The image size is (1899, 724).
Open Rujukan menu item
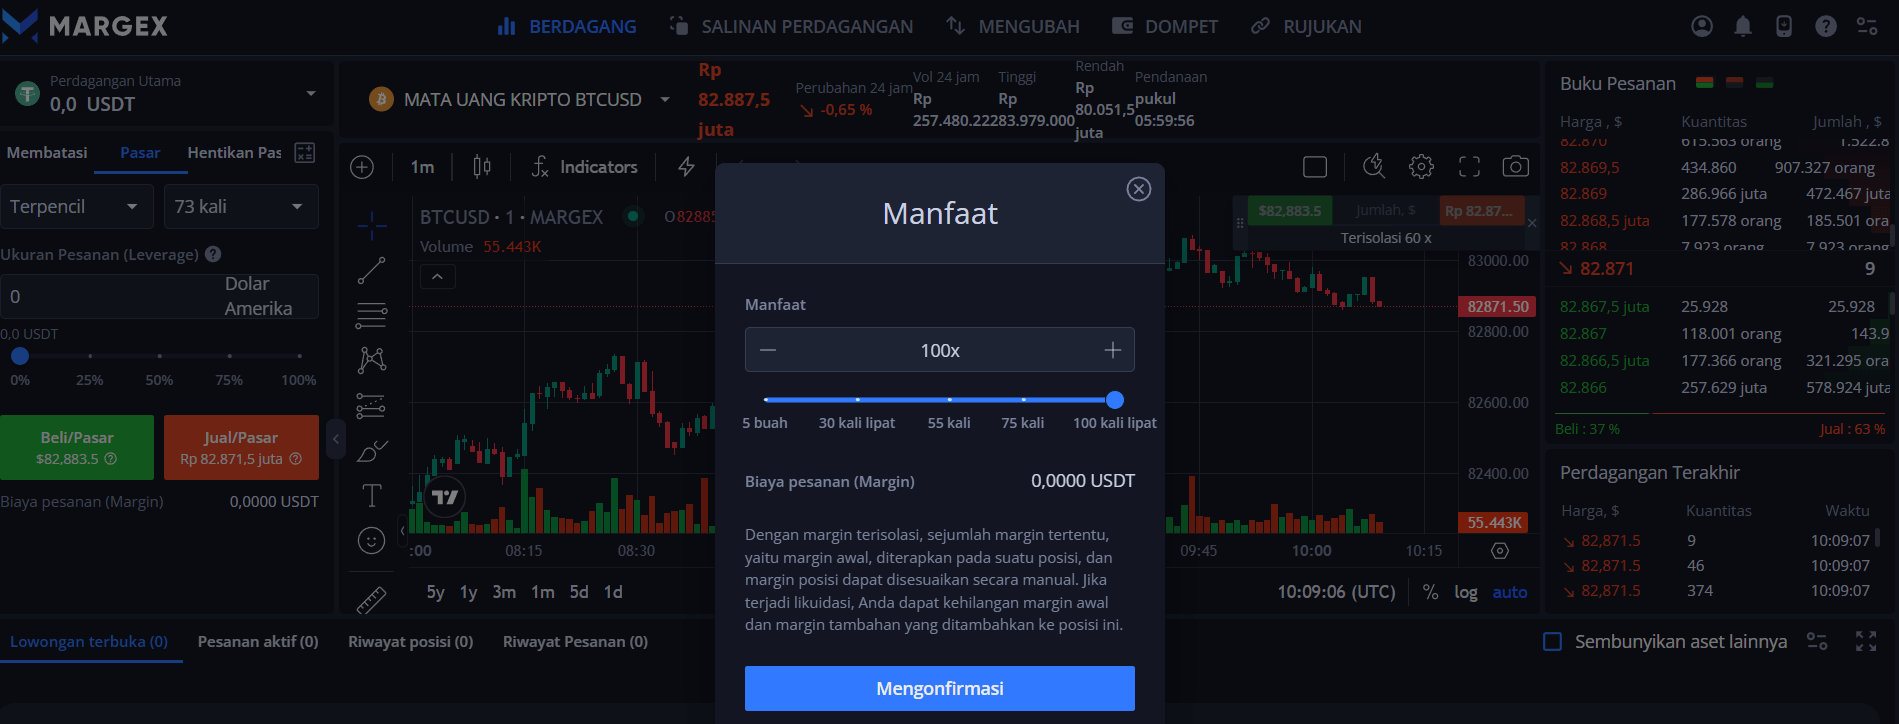pyautogui.click(x=1306, y=26)
